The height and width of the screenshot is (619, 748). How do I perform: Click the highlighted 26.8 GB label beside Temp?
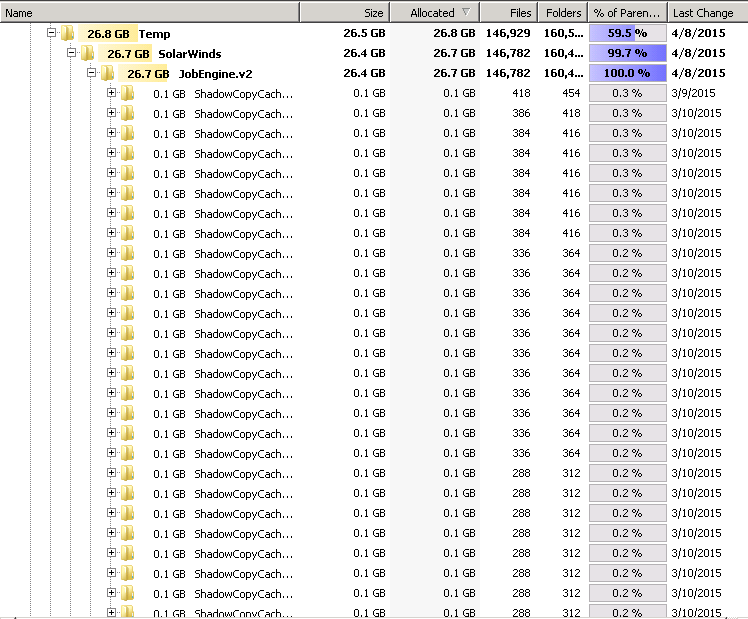coord(108,34)
